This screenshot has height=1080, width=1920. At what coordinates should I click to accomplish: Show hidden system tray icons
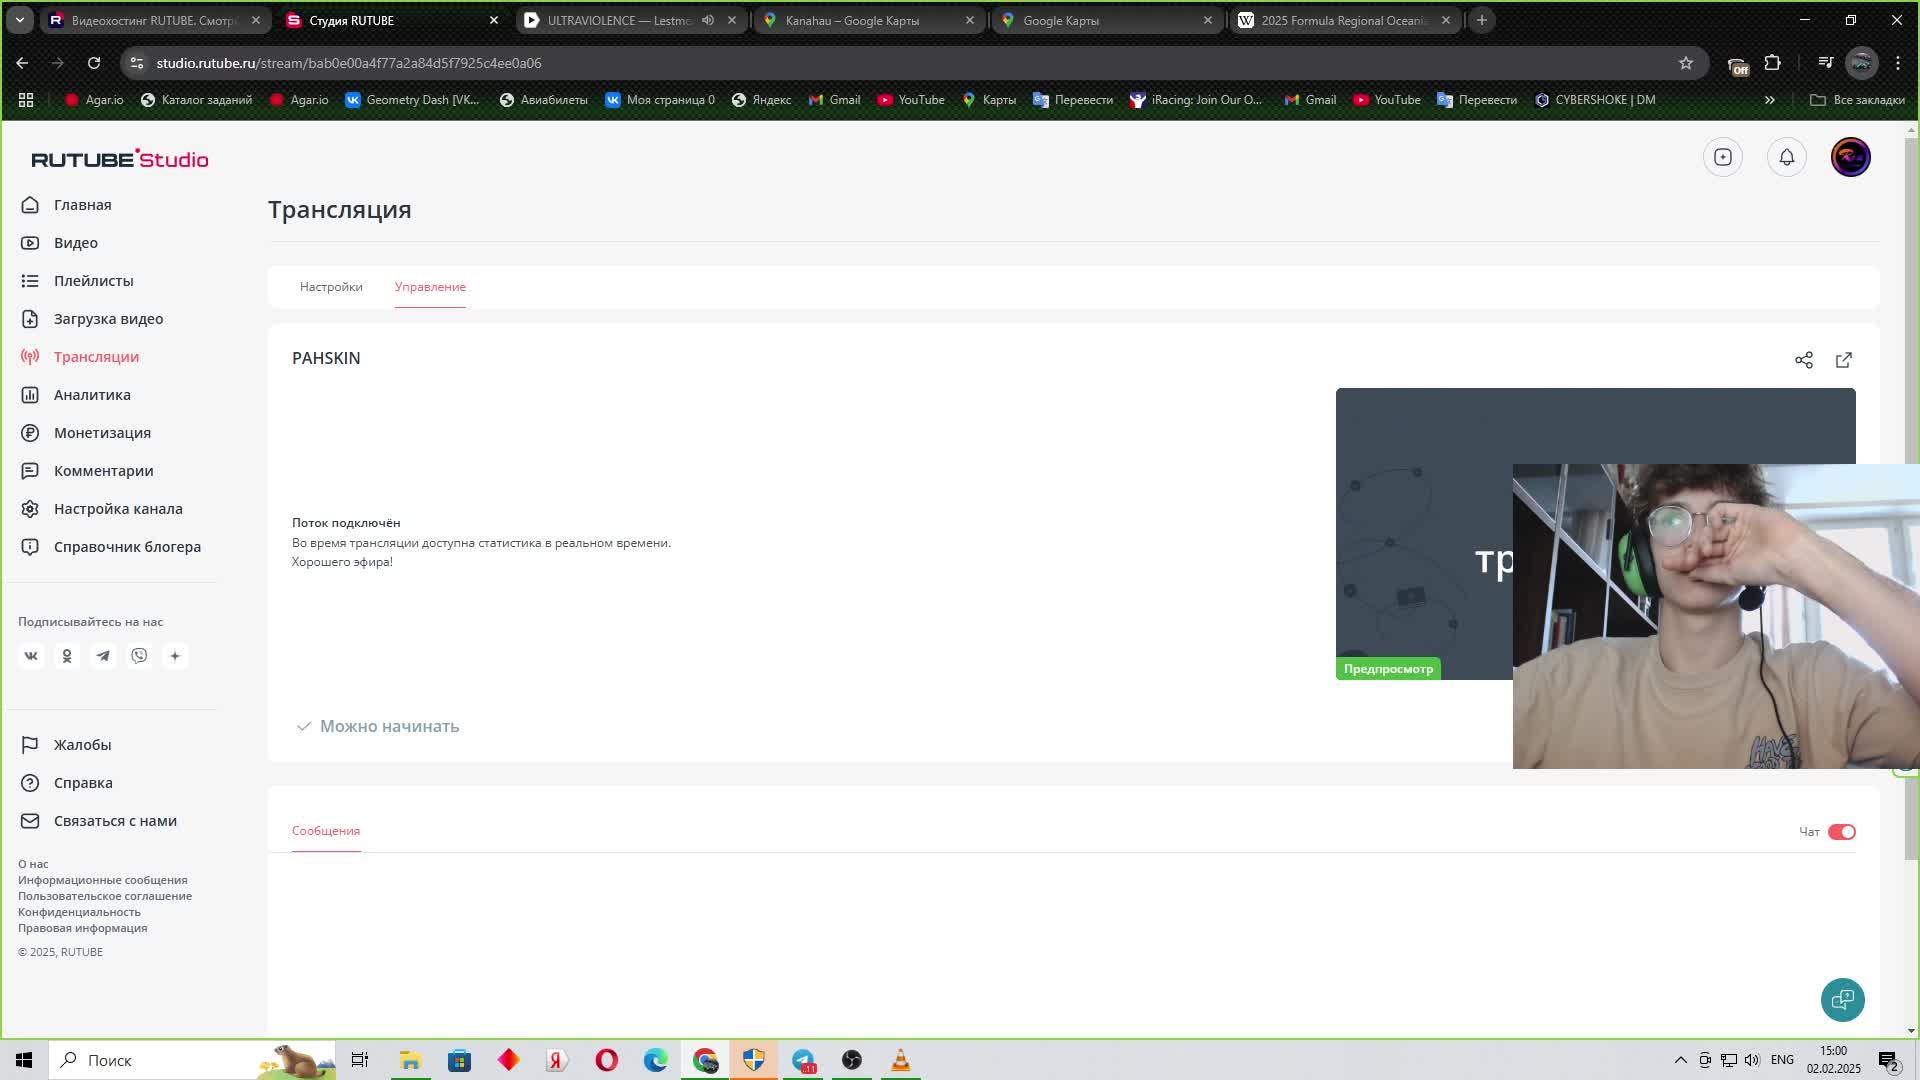pos(1680,1060)
